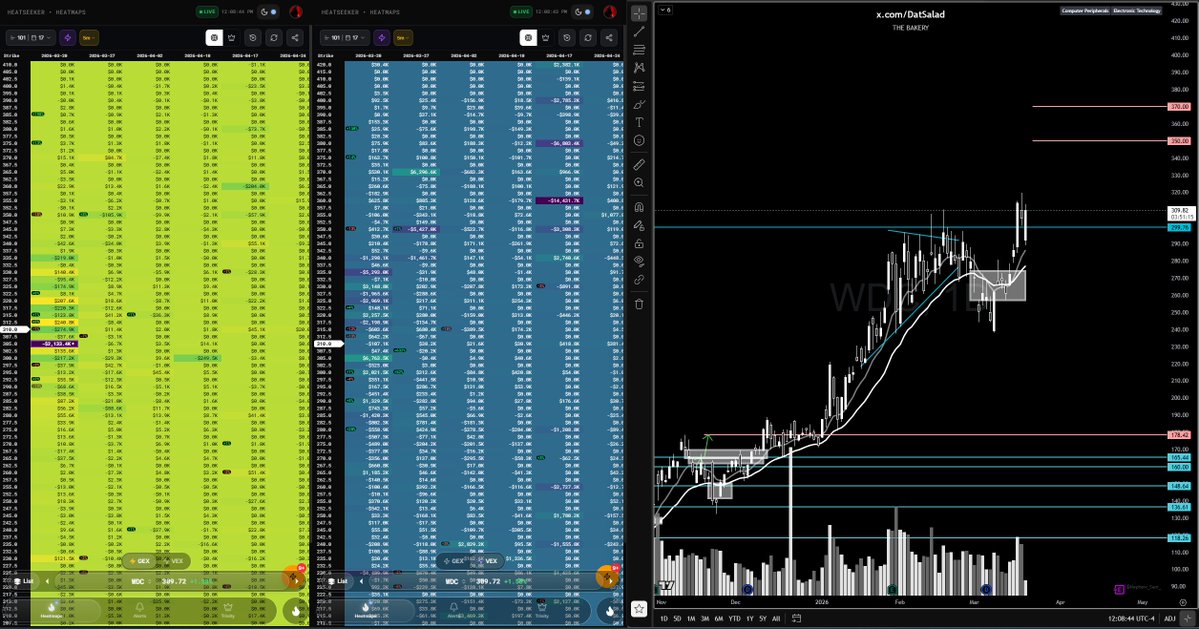Screen dimensions: 1199x629
Task: Click the 299.76 teal price level label
Action: coord(1179,228)
